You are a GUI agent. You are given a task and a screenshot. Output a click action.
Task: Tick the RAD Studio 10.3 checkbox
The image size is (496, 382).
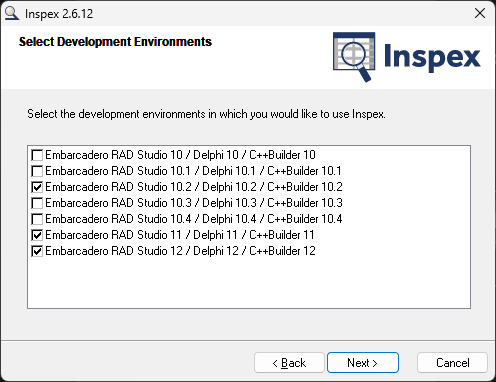(x=37, y=203)
